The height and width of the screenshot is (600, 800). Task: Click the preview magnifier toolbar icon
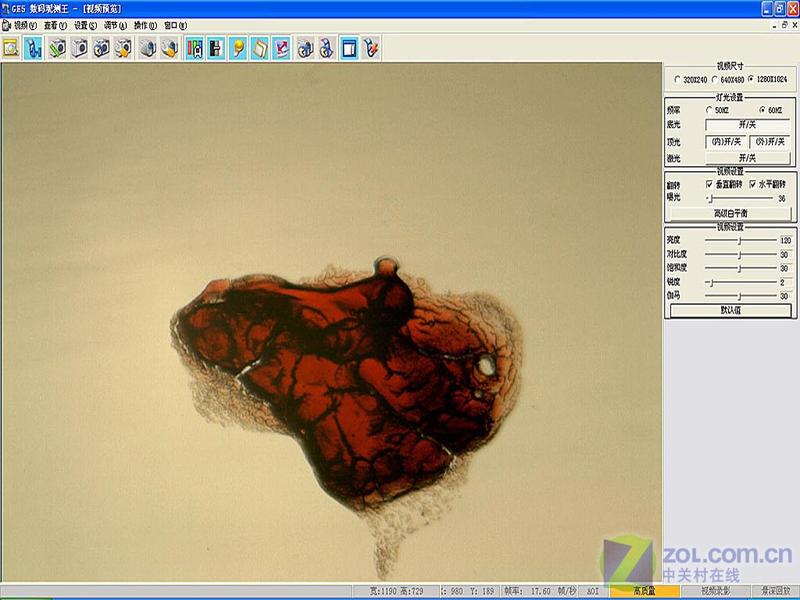point(11,48)
